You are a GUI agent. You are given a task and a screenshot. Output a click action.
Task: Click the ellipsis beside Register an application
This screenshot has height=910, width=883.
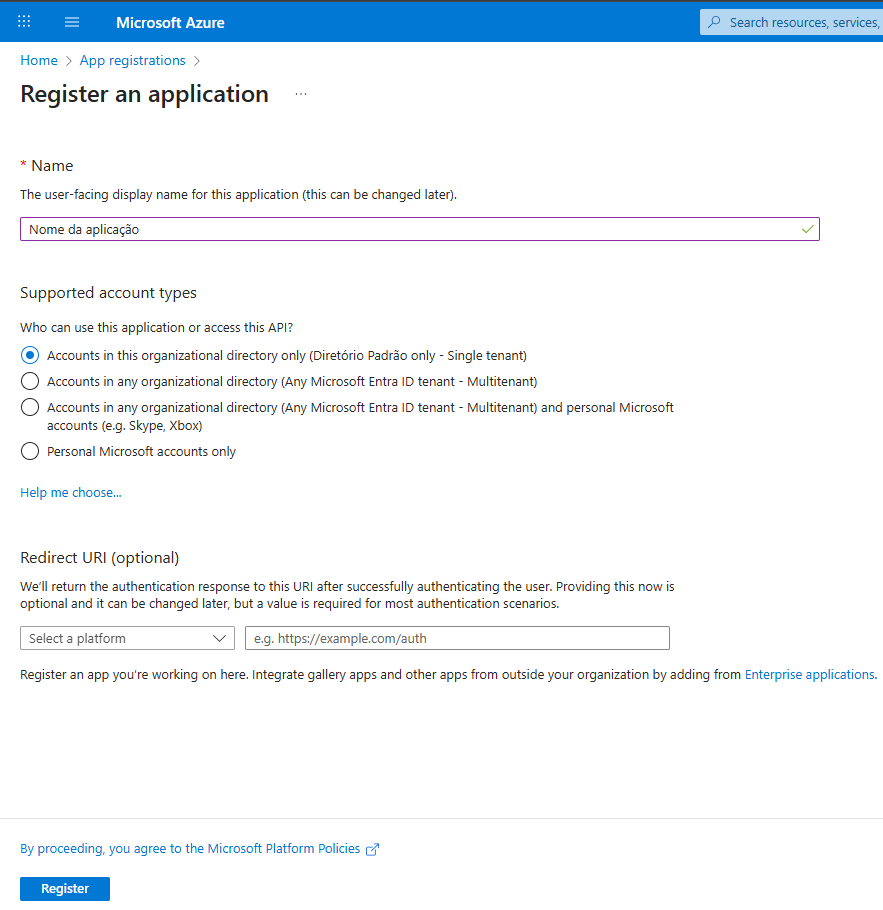point(301,94)
